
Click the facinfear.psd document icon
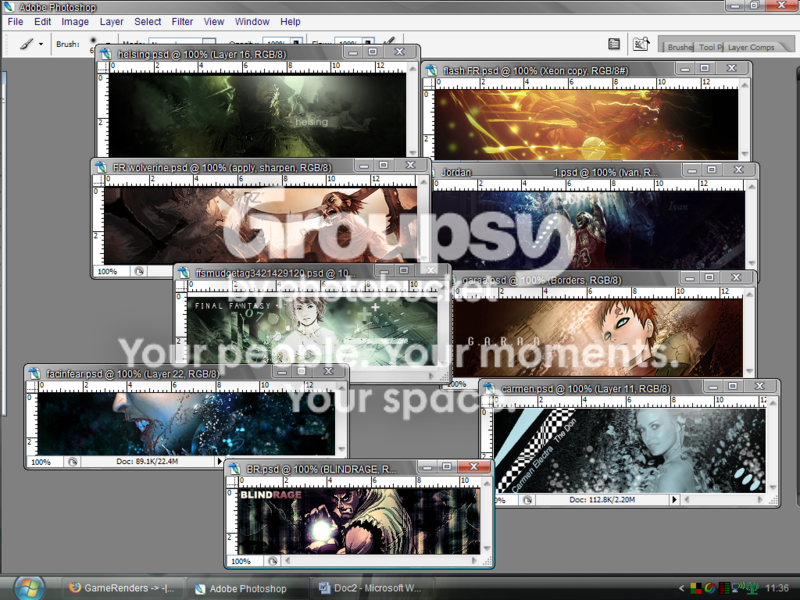34,373
